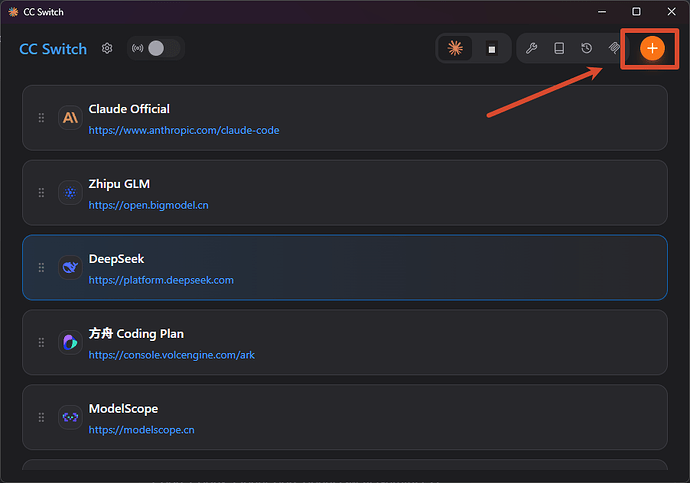Click the DeepSeek whale logo icon
Image resolution: width=690 pixels, height=483 pixels.
pos(70,267)
